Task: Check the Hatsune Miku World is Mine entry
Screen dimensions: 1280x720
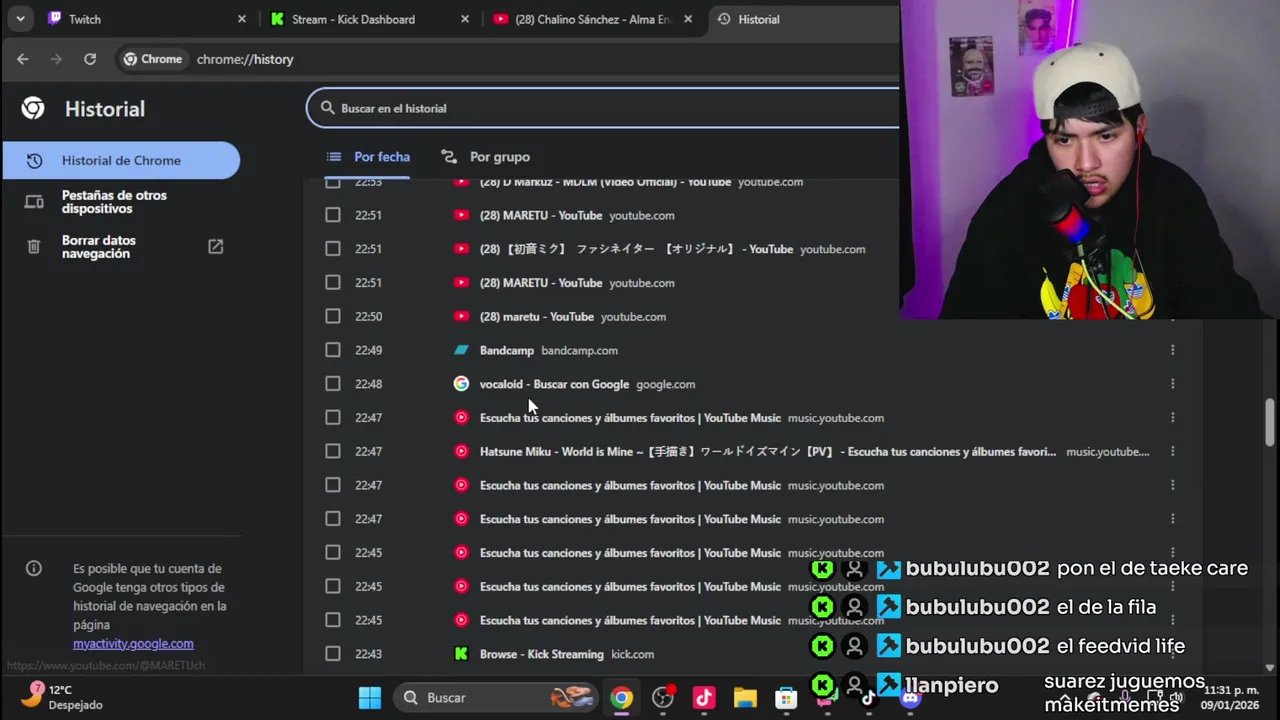Action: click(333, 451)
